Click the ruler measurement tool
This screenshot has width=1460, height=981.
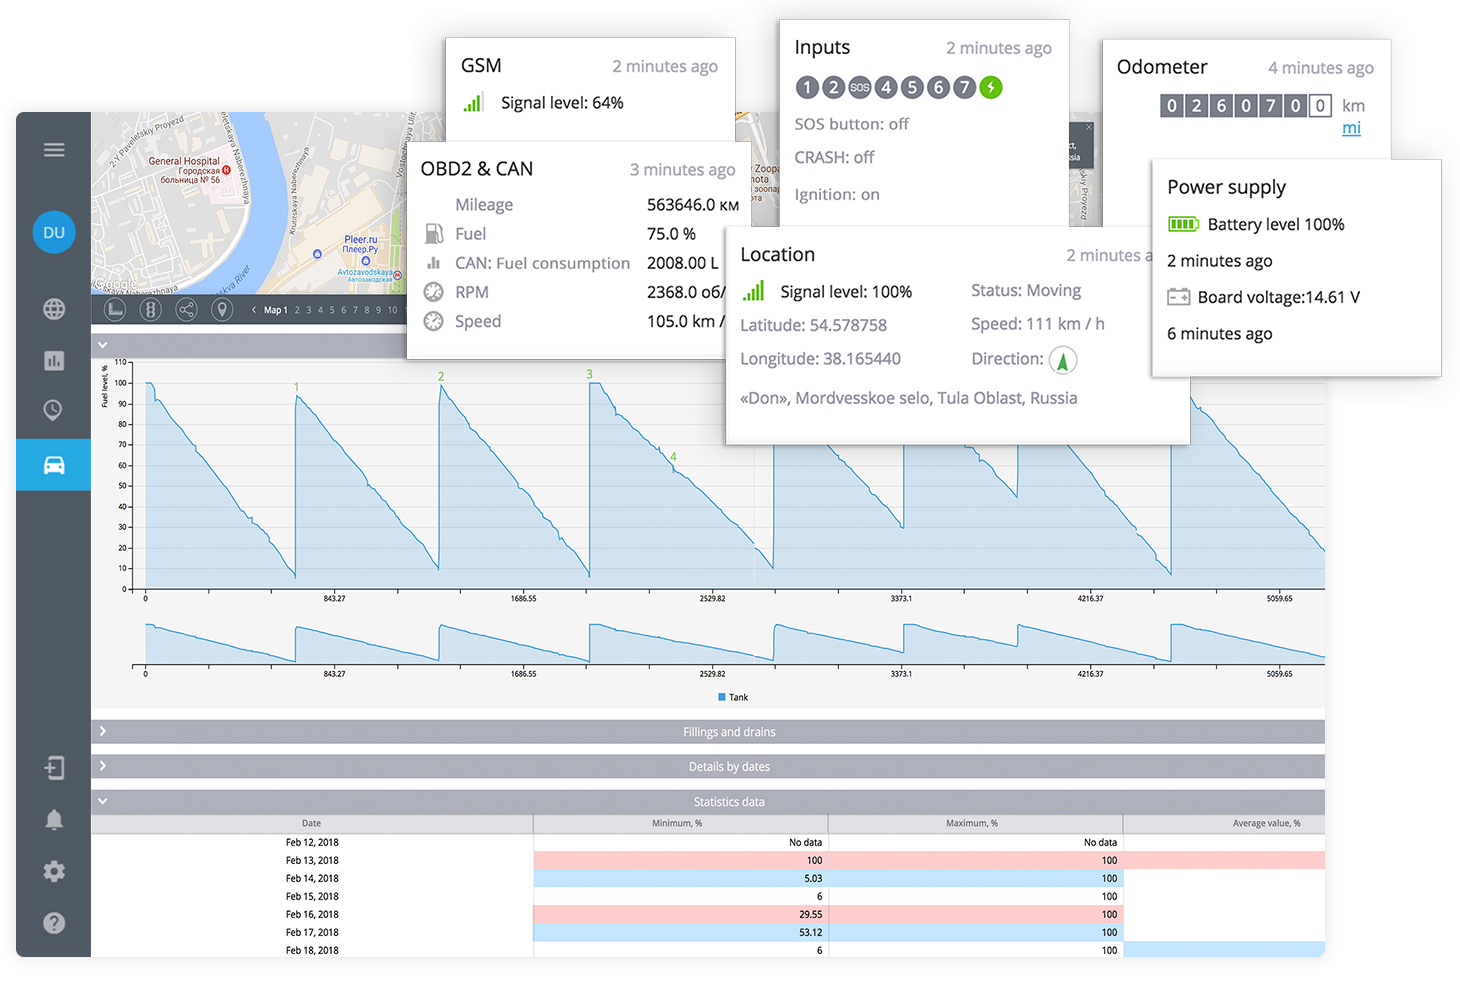(x=115, y=310)
